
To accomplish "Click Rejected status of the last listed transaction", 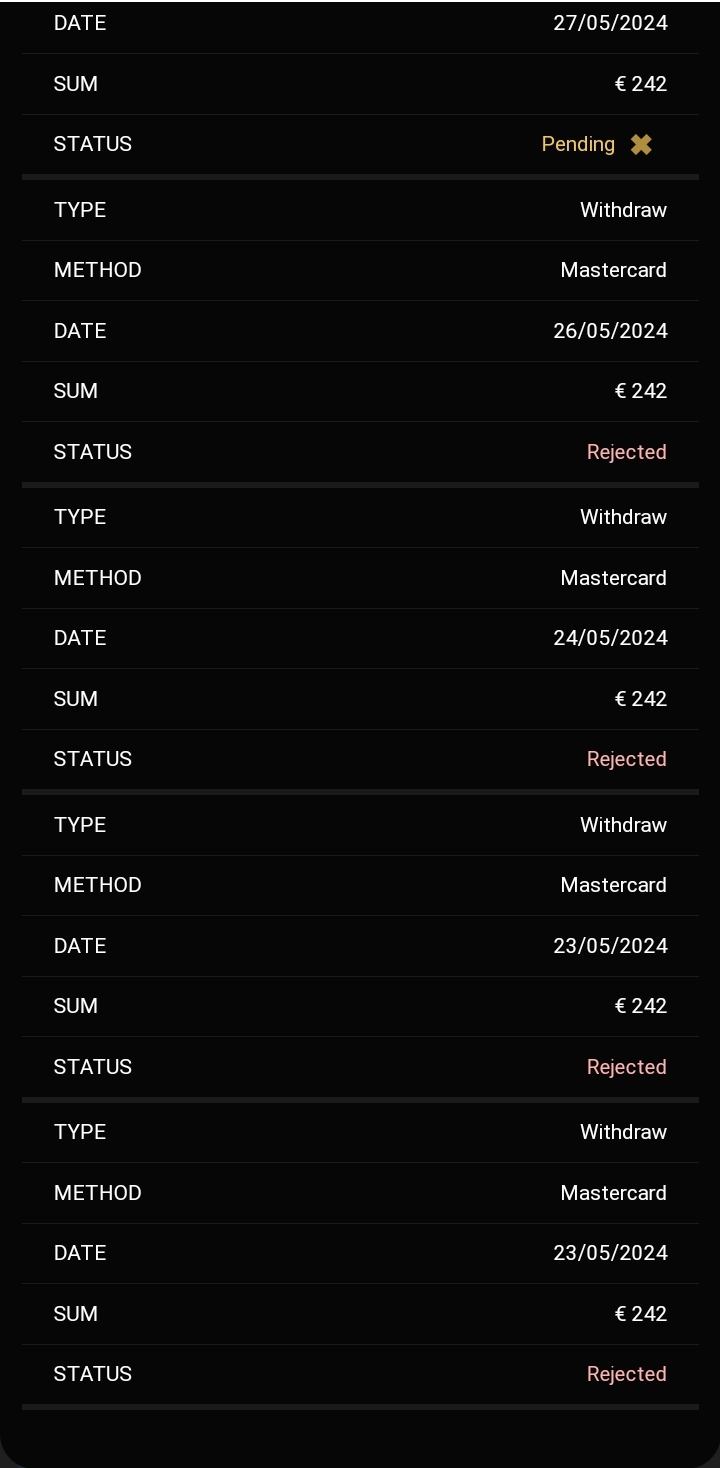I will pos(626,1374).
